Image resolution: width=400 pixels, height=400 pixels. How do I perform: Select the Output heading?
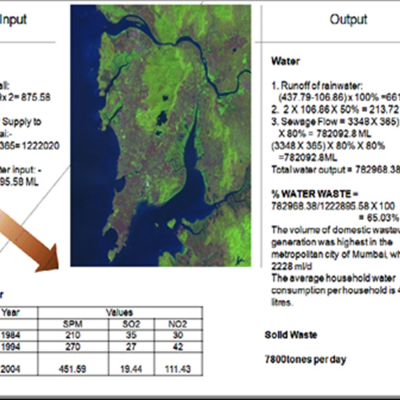coord(348,19)
